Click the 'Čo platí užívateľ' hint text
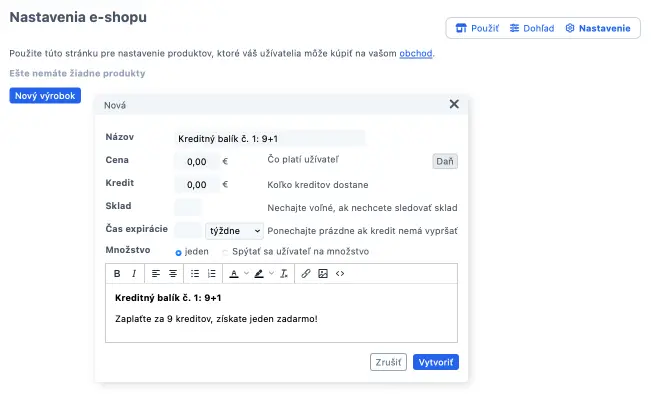The height and width of the screenshot is (399, 651). click(x=303, y=159)
